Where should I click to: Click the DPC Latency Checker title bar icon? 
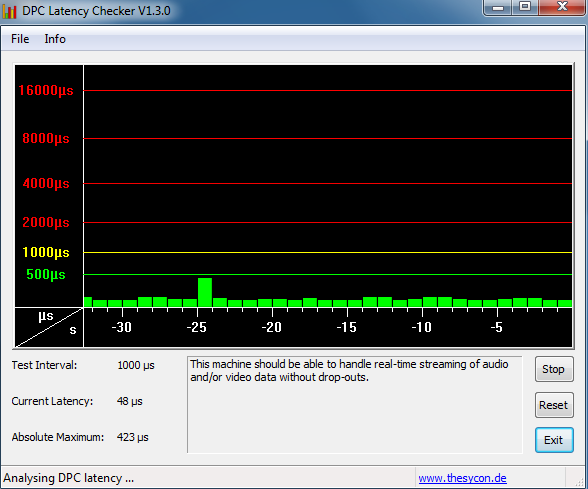pyautogui.click(x=9, y=11)
